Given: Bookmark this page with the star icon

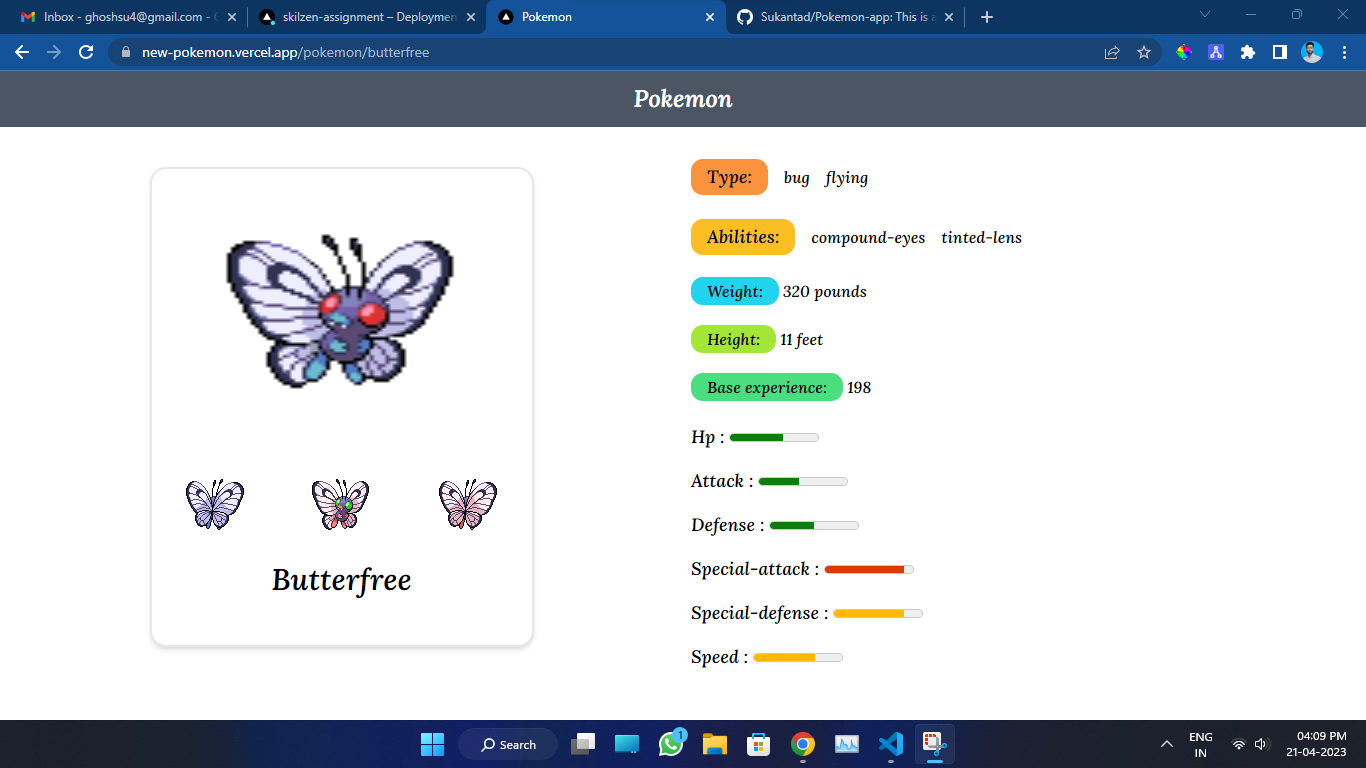Looking at the screenshot, I should 1144,52.
